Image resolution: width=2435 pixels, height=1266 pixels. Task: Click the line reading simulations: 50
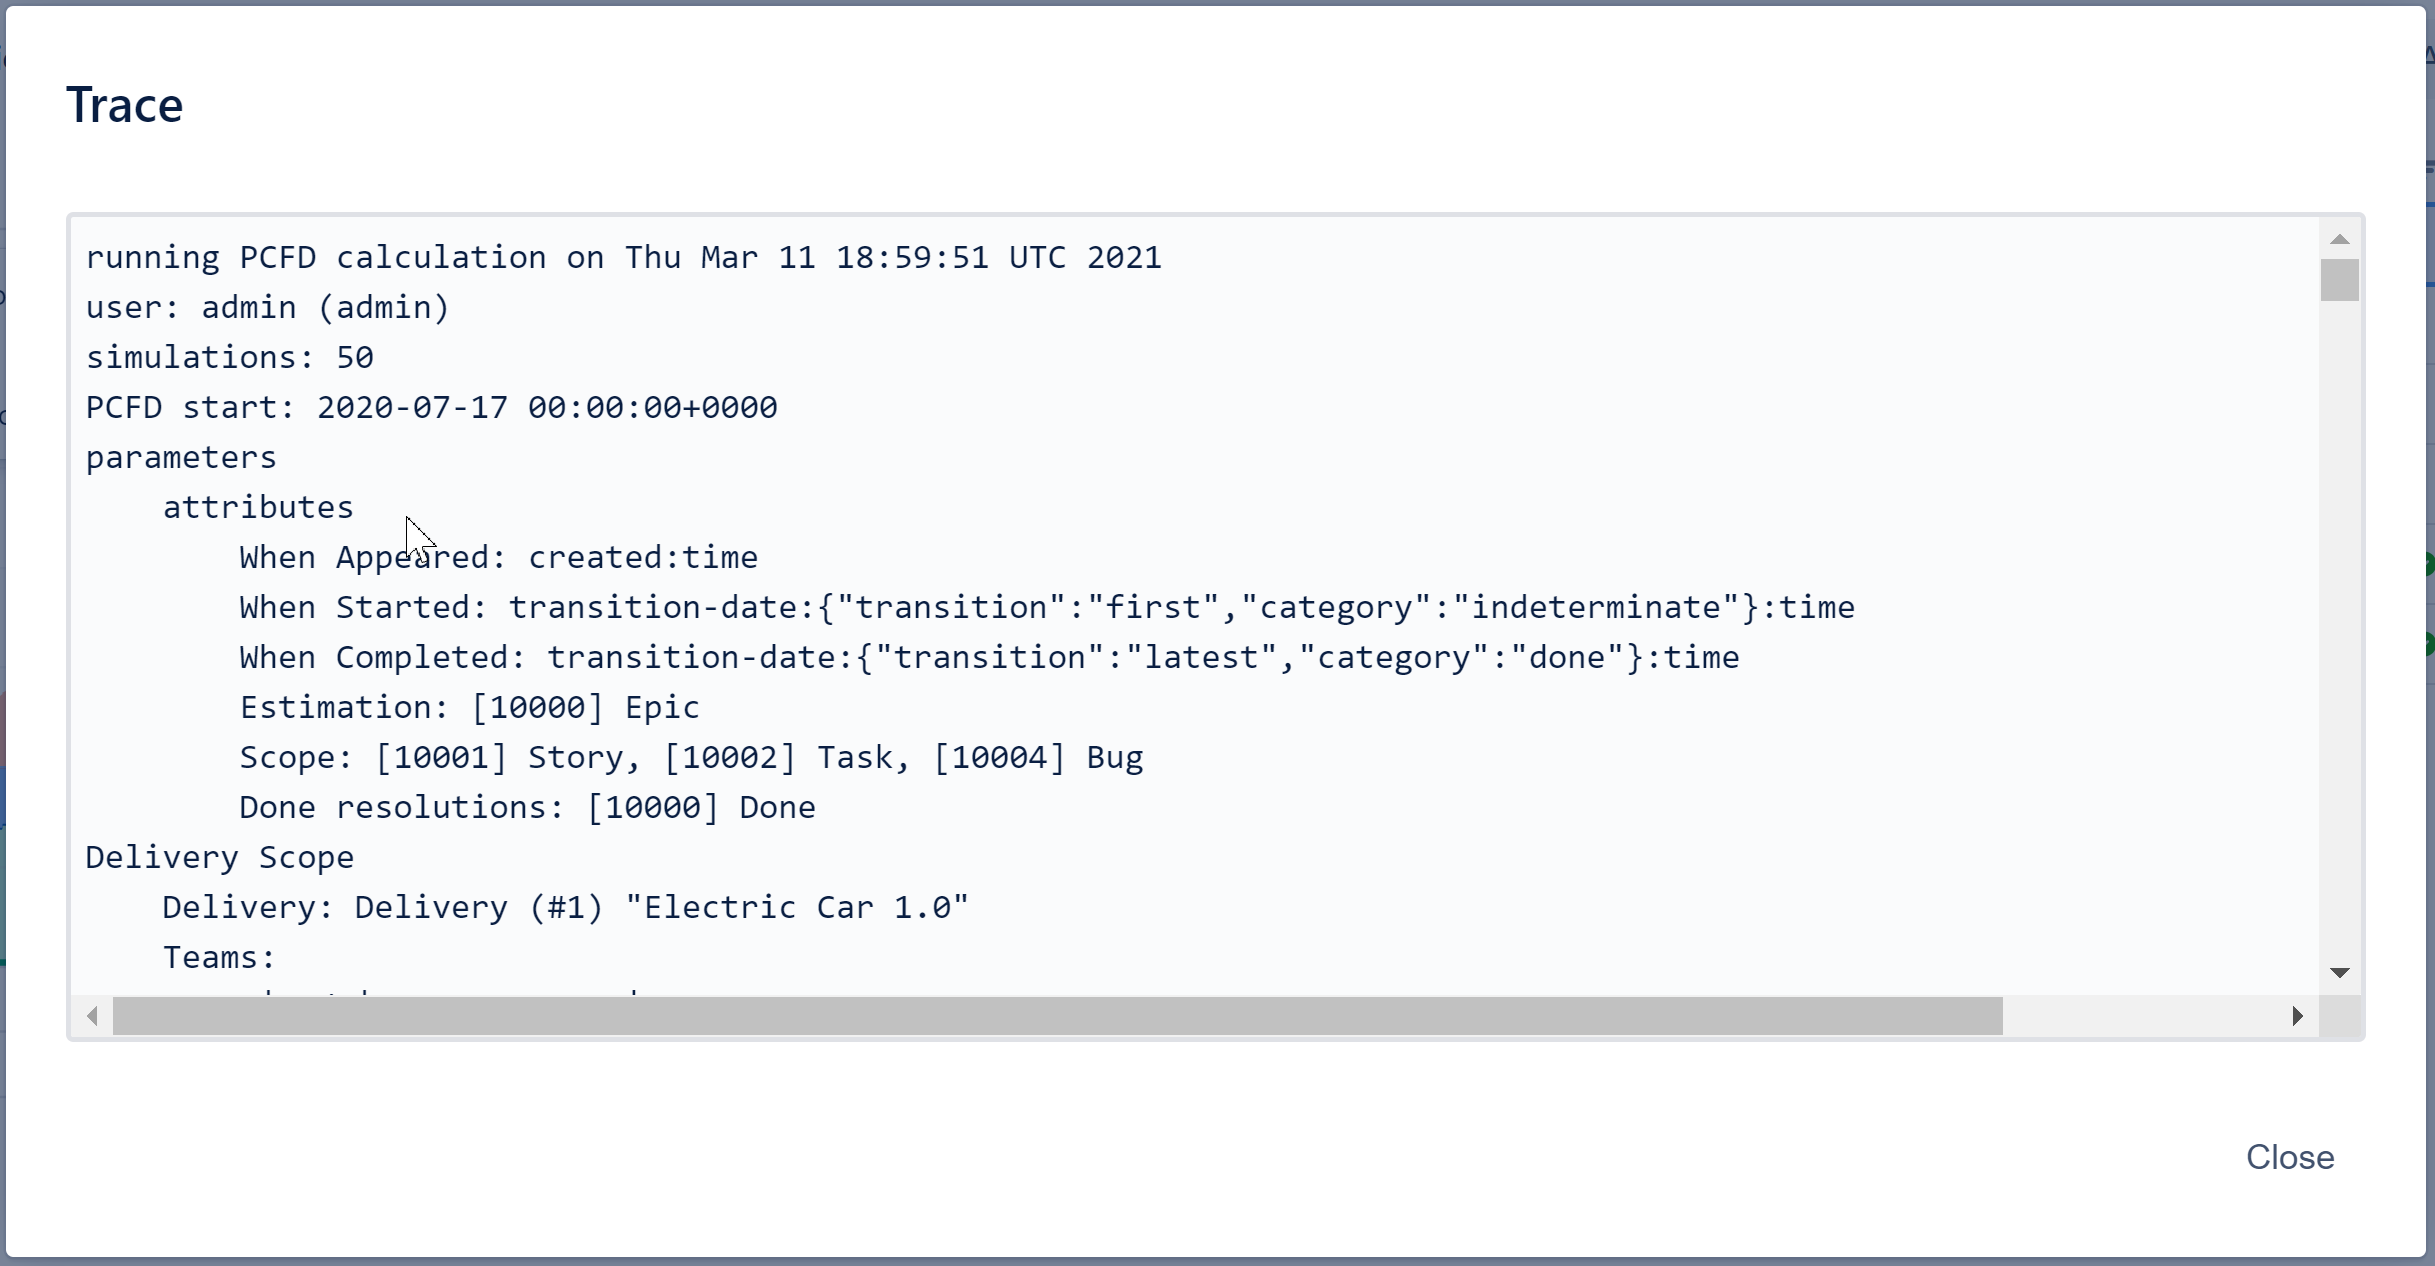(229, 357)
